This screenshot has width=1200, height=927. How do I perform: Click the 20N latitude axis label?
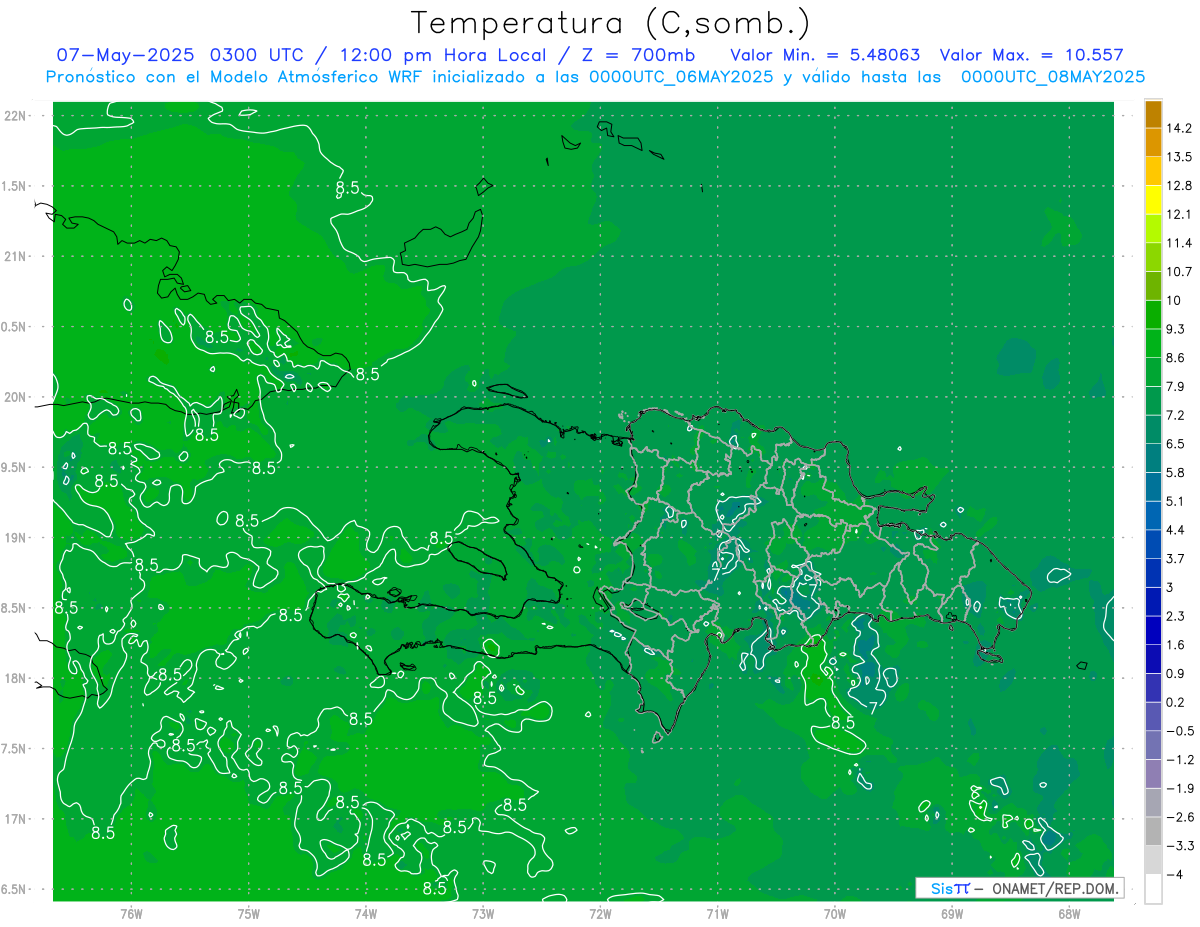pos(15,398)
